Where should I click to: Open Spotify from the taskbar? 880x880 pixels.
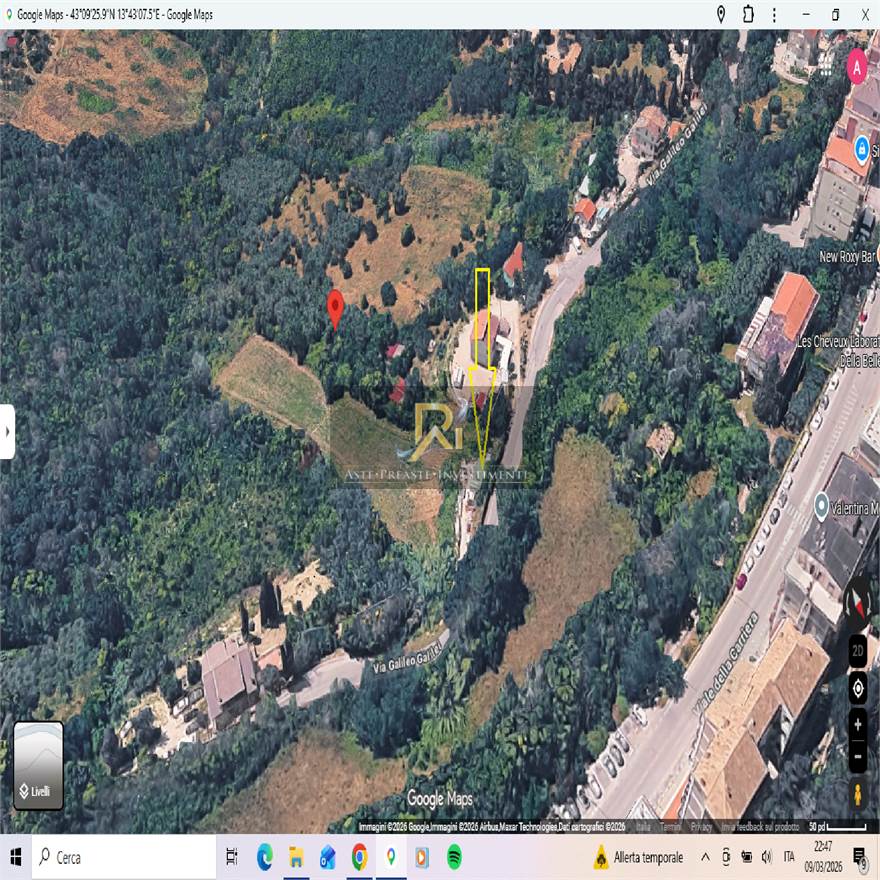point(453,857)
